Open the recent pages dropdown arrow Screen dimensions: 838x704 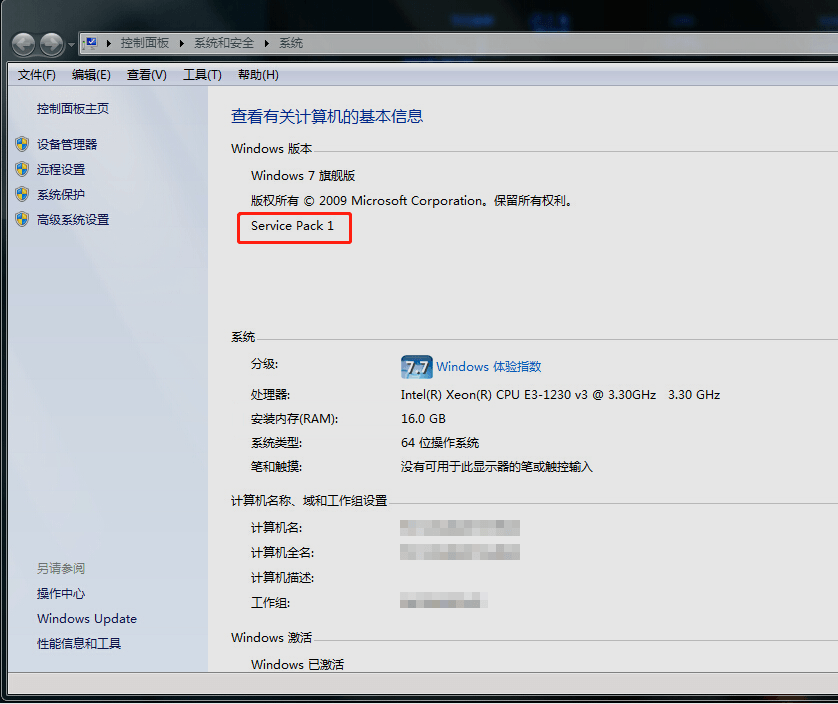pos(70,45)
